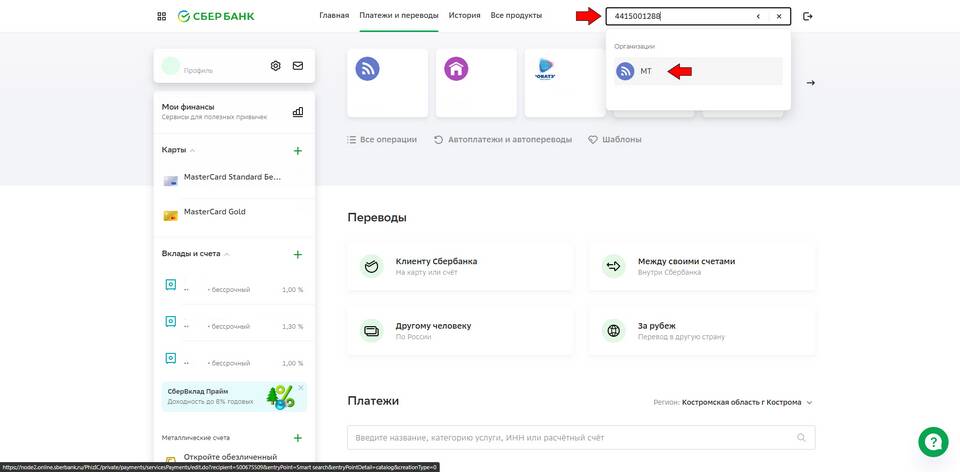The height and width of the screenshot is (472, 960).
Task: Collapse the Вклады и счета section
Action: 226,254
